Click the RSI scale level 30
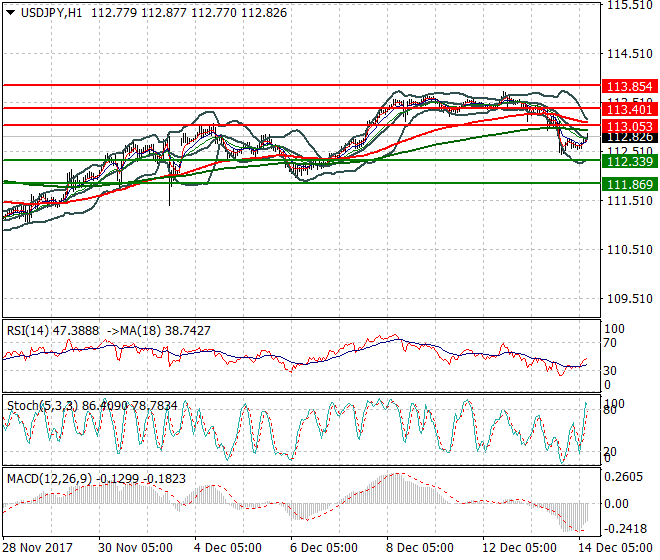Image resolution: width=660 pixels, height=560 pixels. coord(610,371)
